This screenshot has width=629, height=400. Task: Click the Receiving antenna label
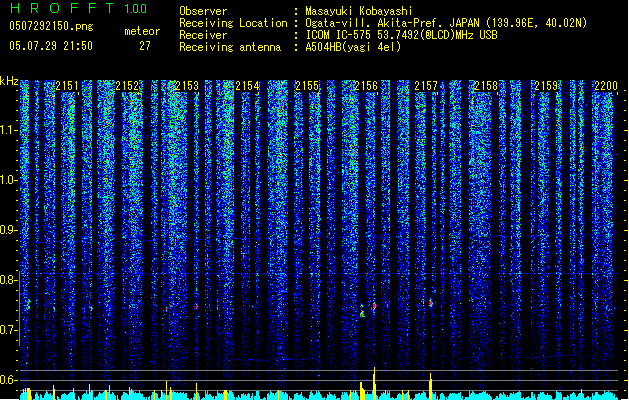(x=230, y=47)
